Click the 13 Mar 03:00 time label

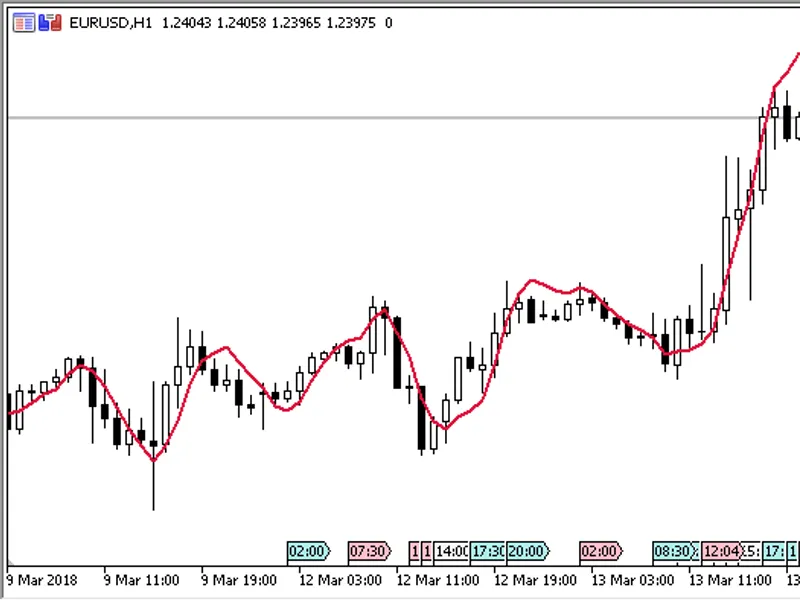633,580
